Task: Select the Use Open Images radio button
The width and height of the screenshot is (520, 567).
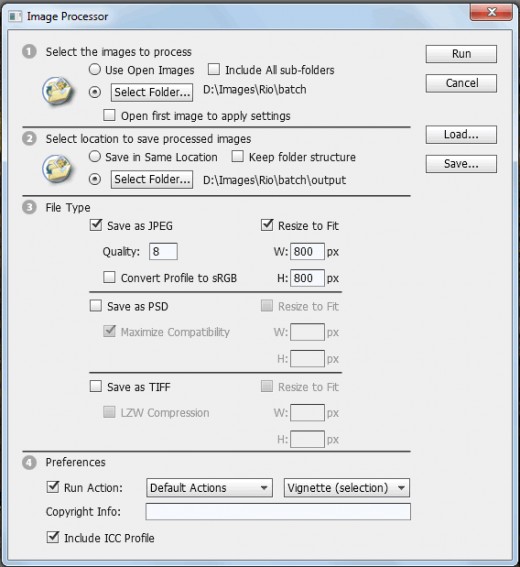Action: 95,69
